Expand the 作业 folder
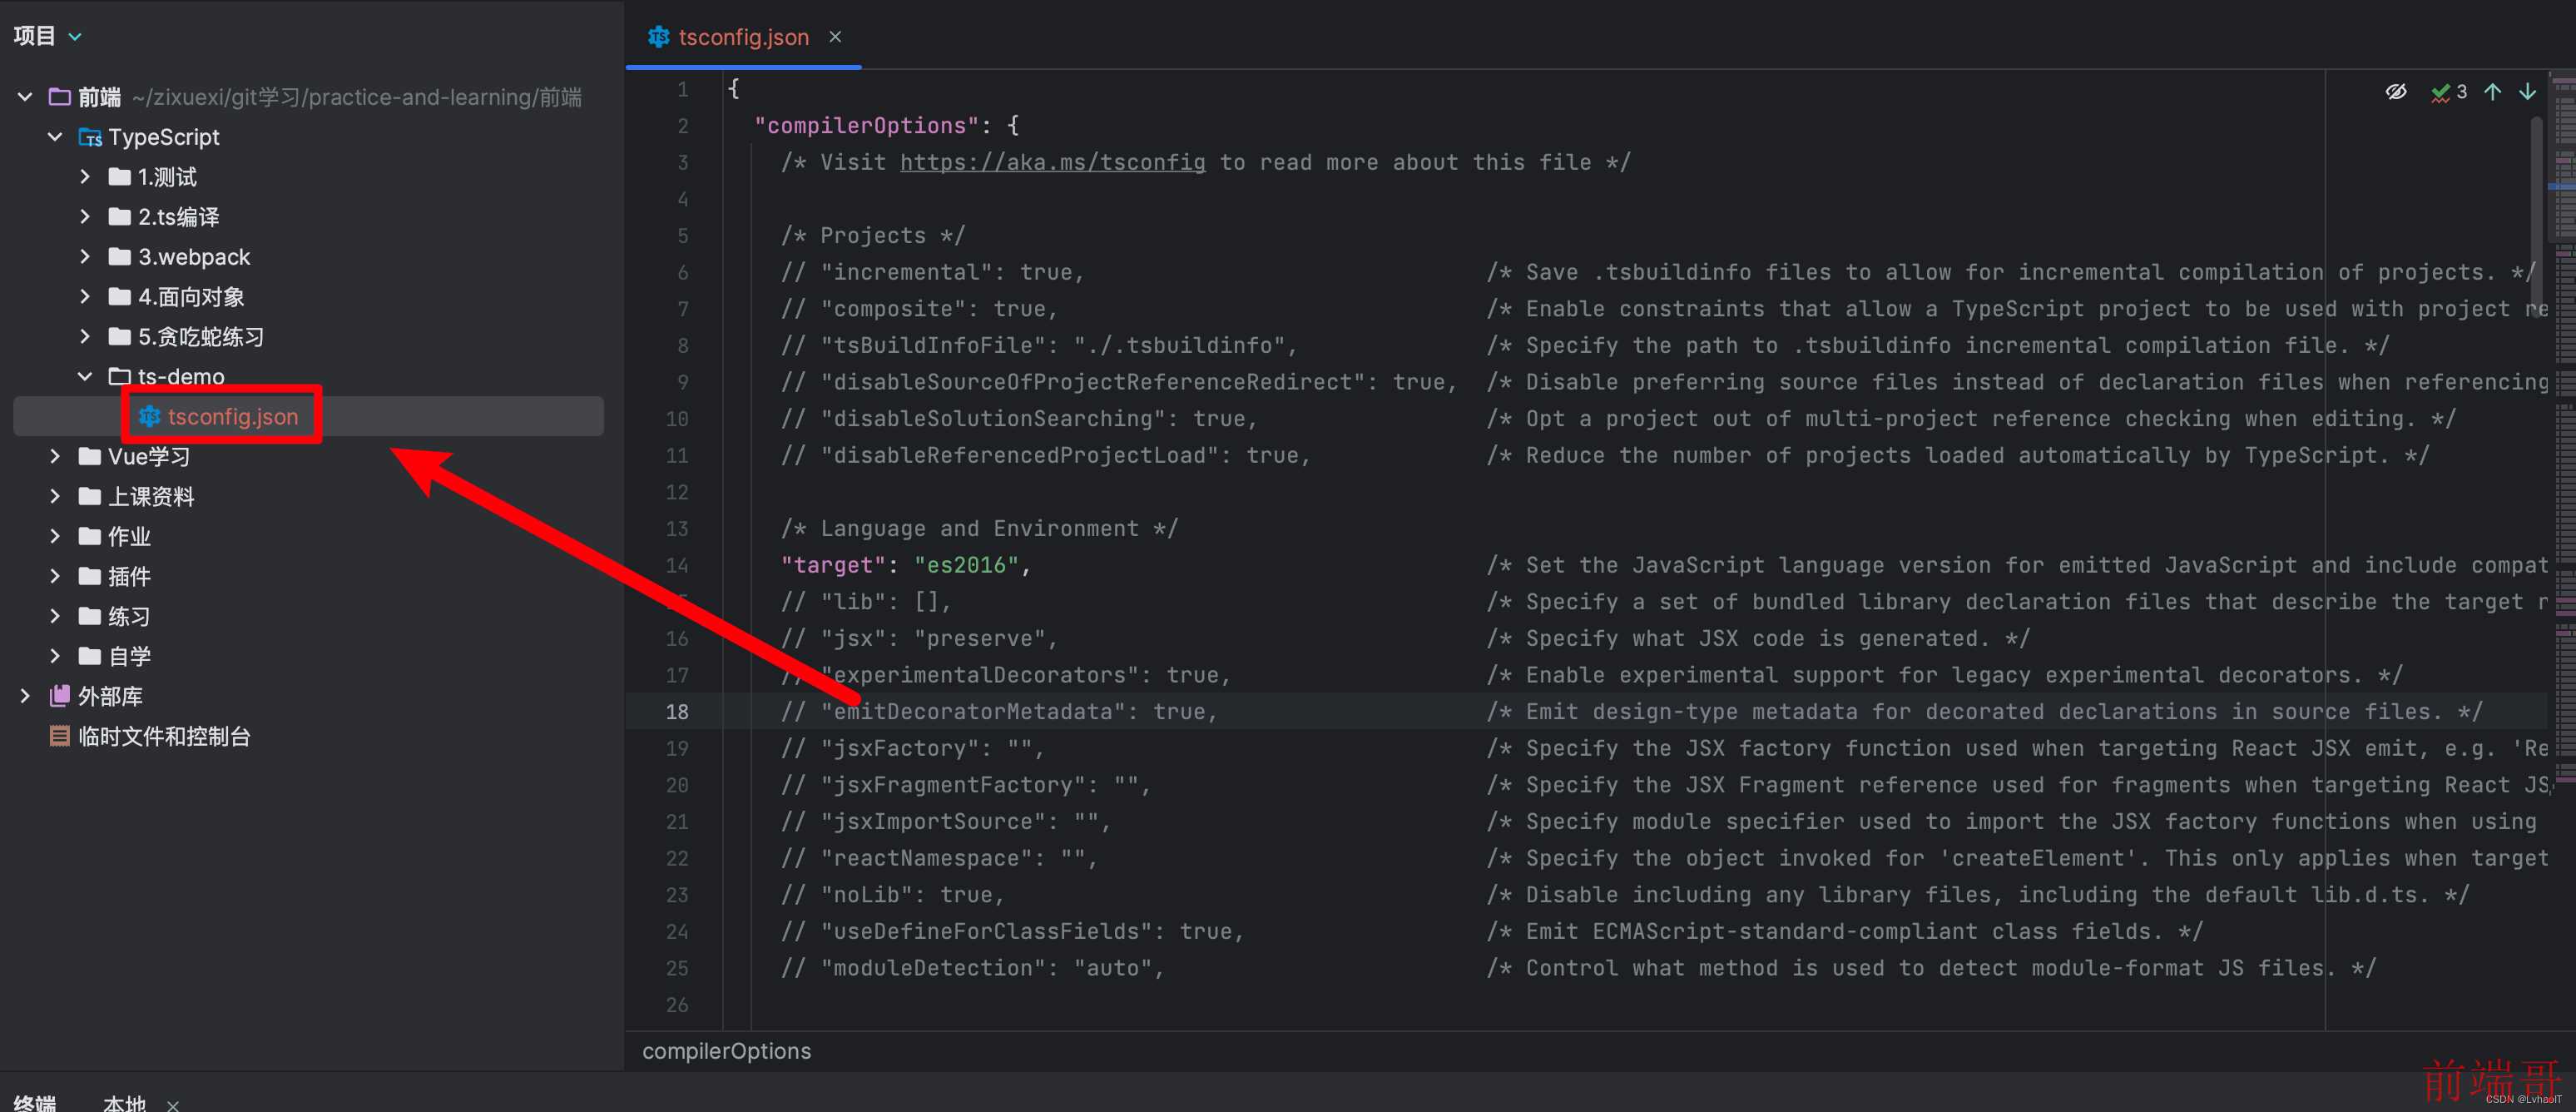2576x1112 pixels. [x=55, y=537]
